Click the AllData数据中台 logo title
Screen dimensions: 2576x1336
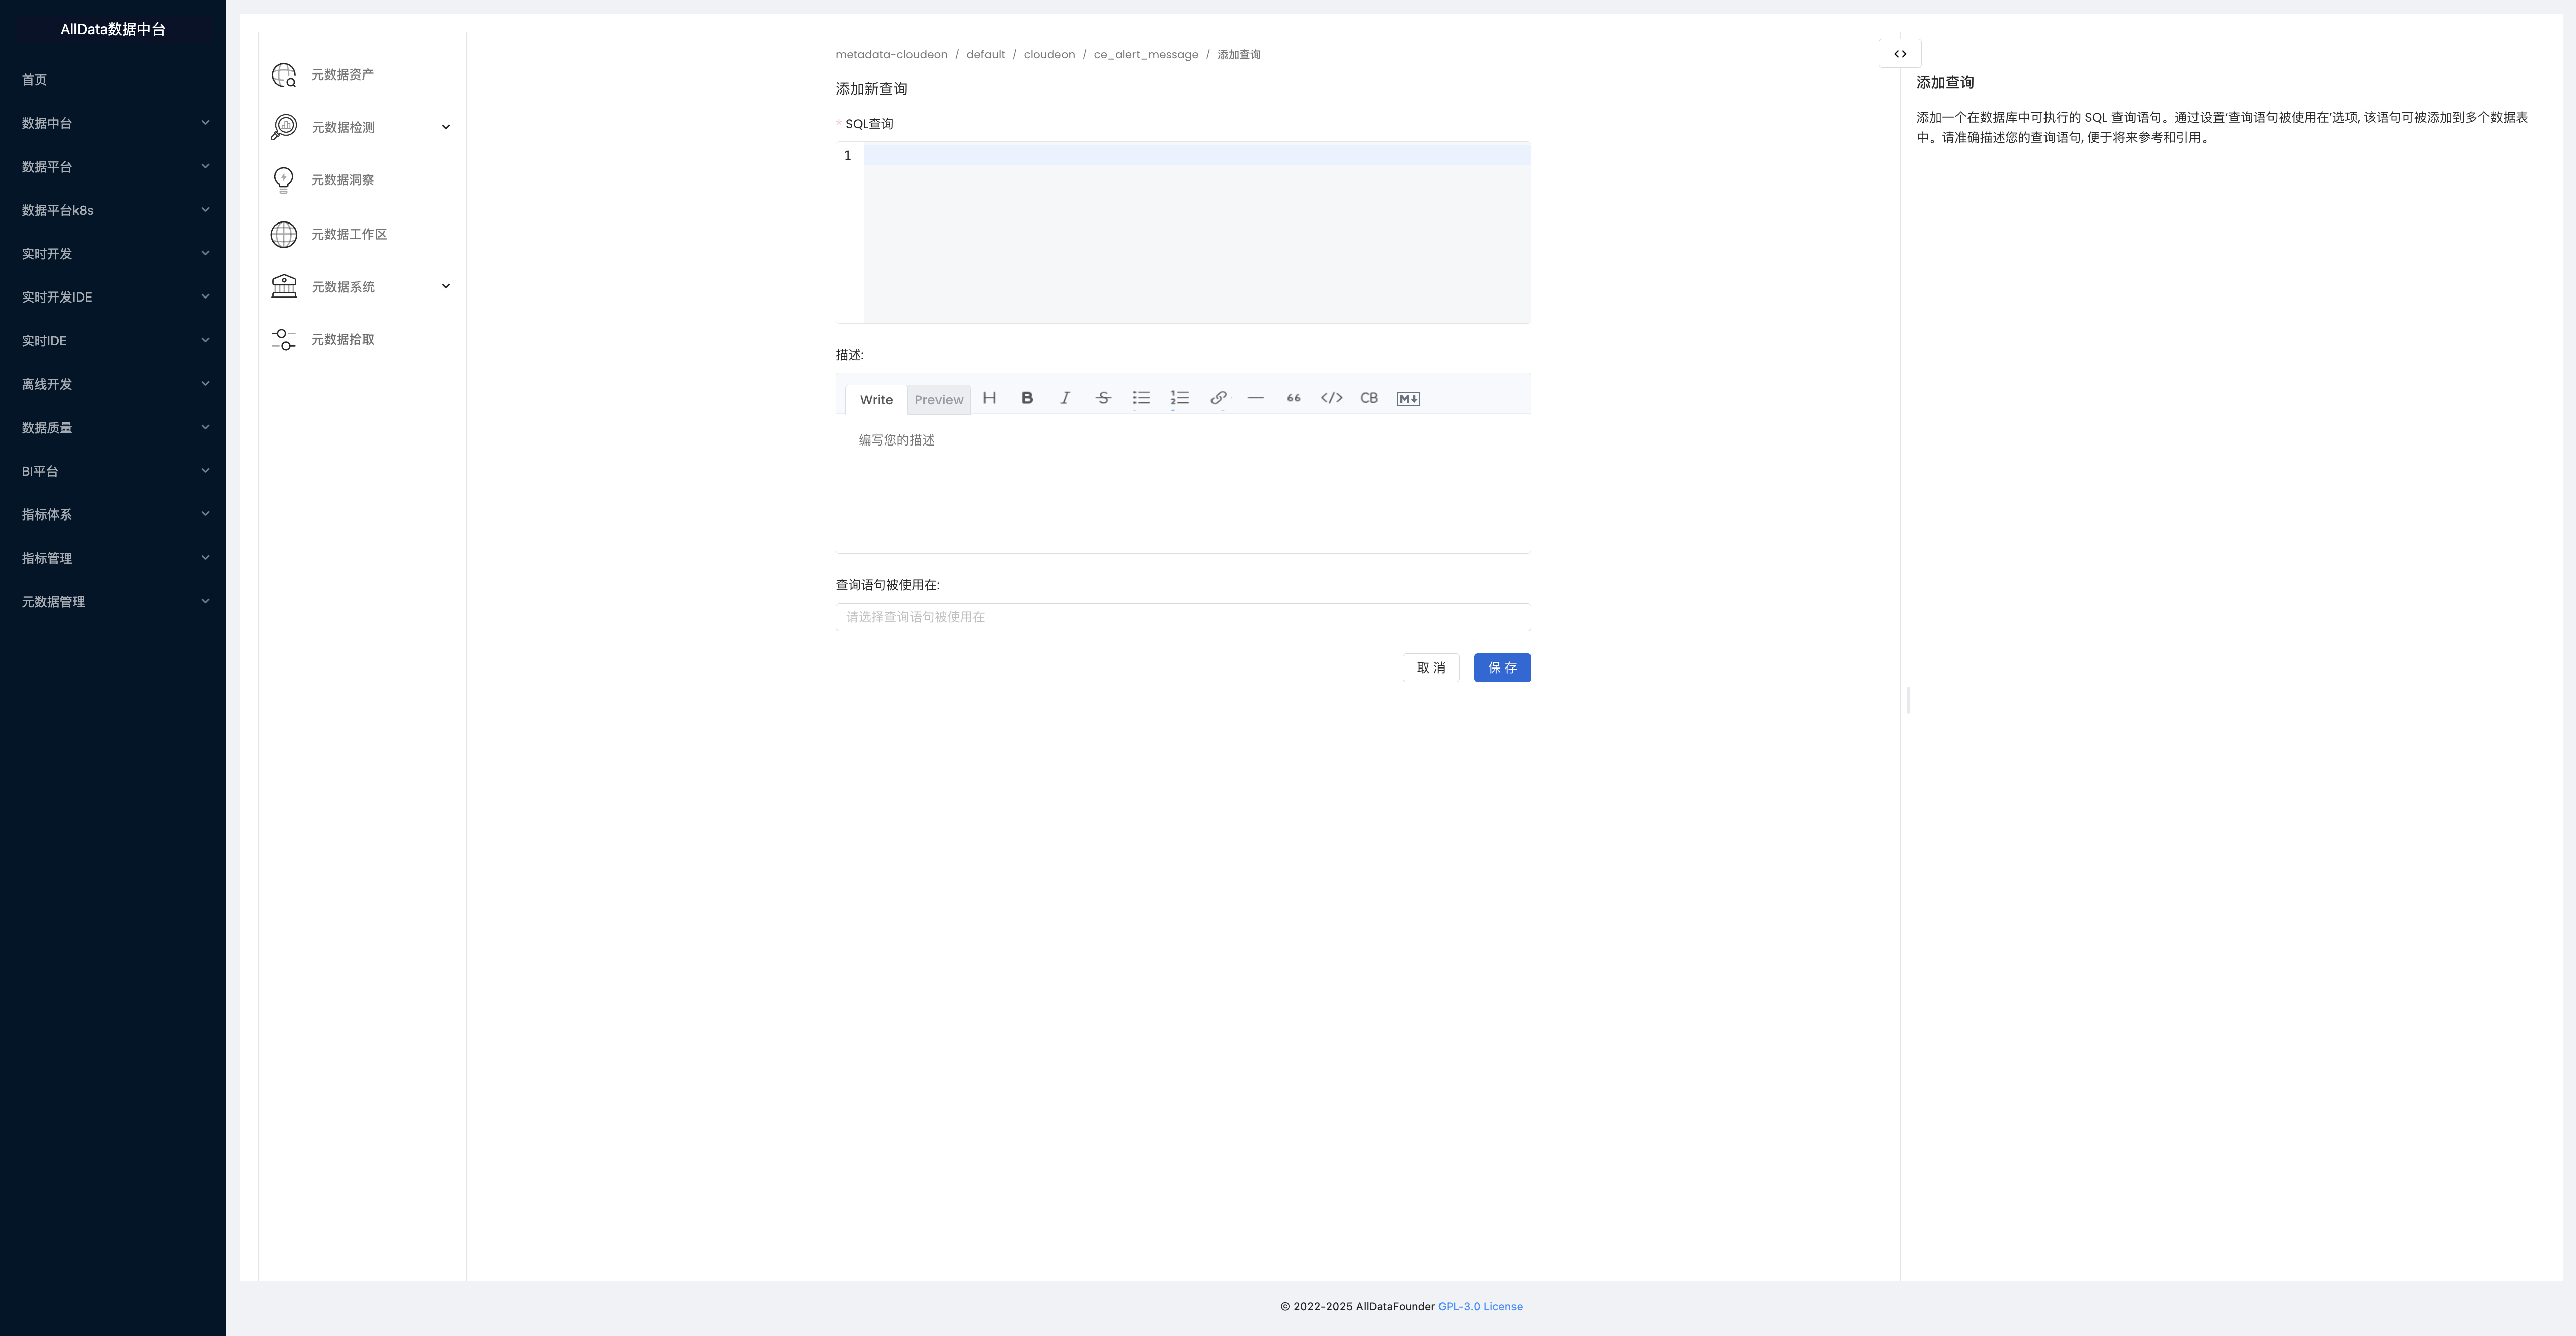(113, 29)
